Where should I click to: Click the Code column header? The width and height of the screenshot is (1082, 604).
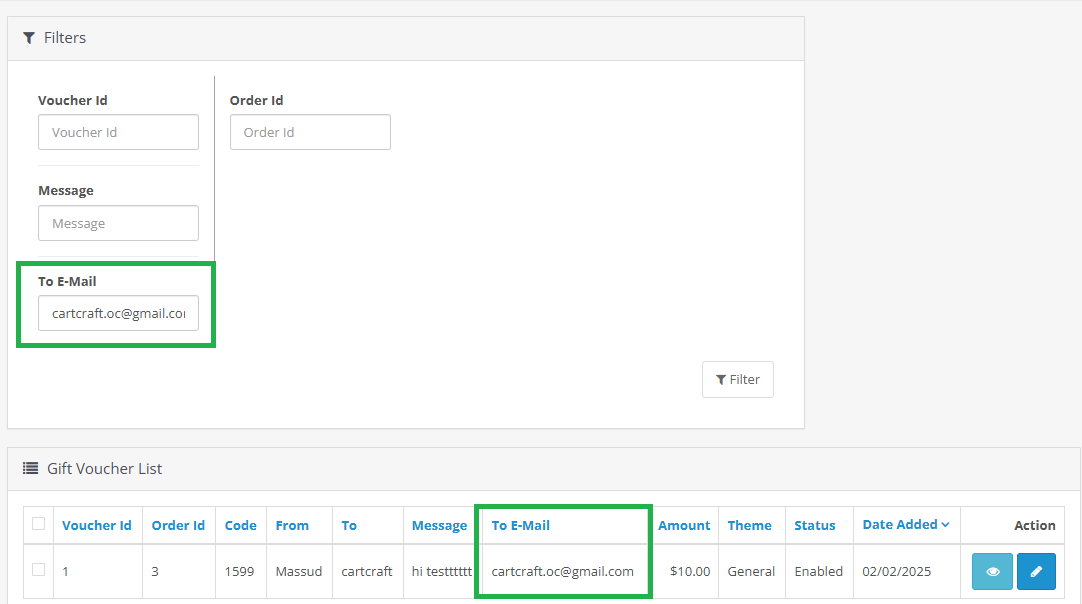(240, 526)
